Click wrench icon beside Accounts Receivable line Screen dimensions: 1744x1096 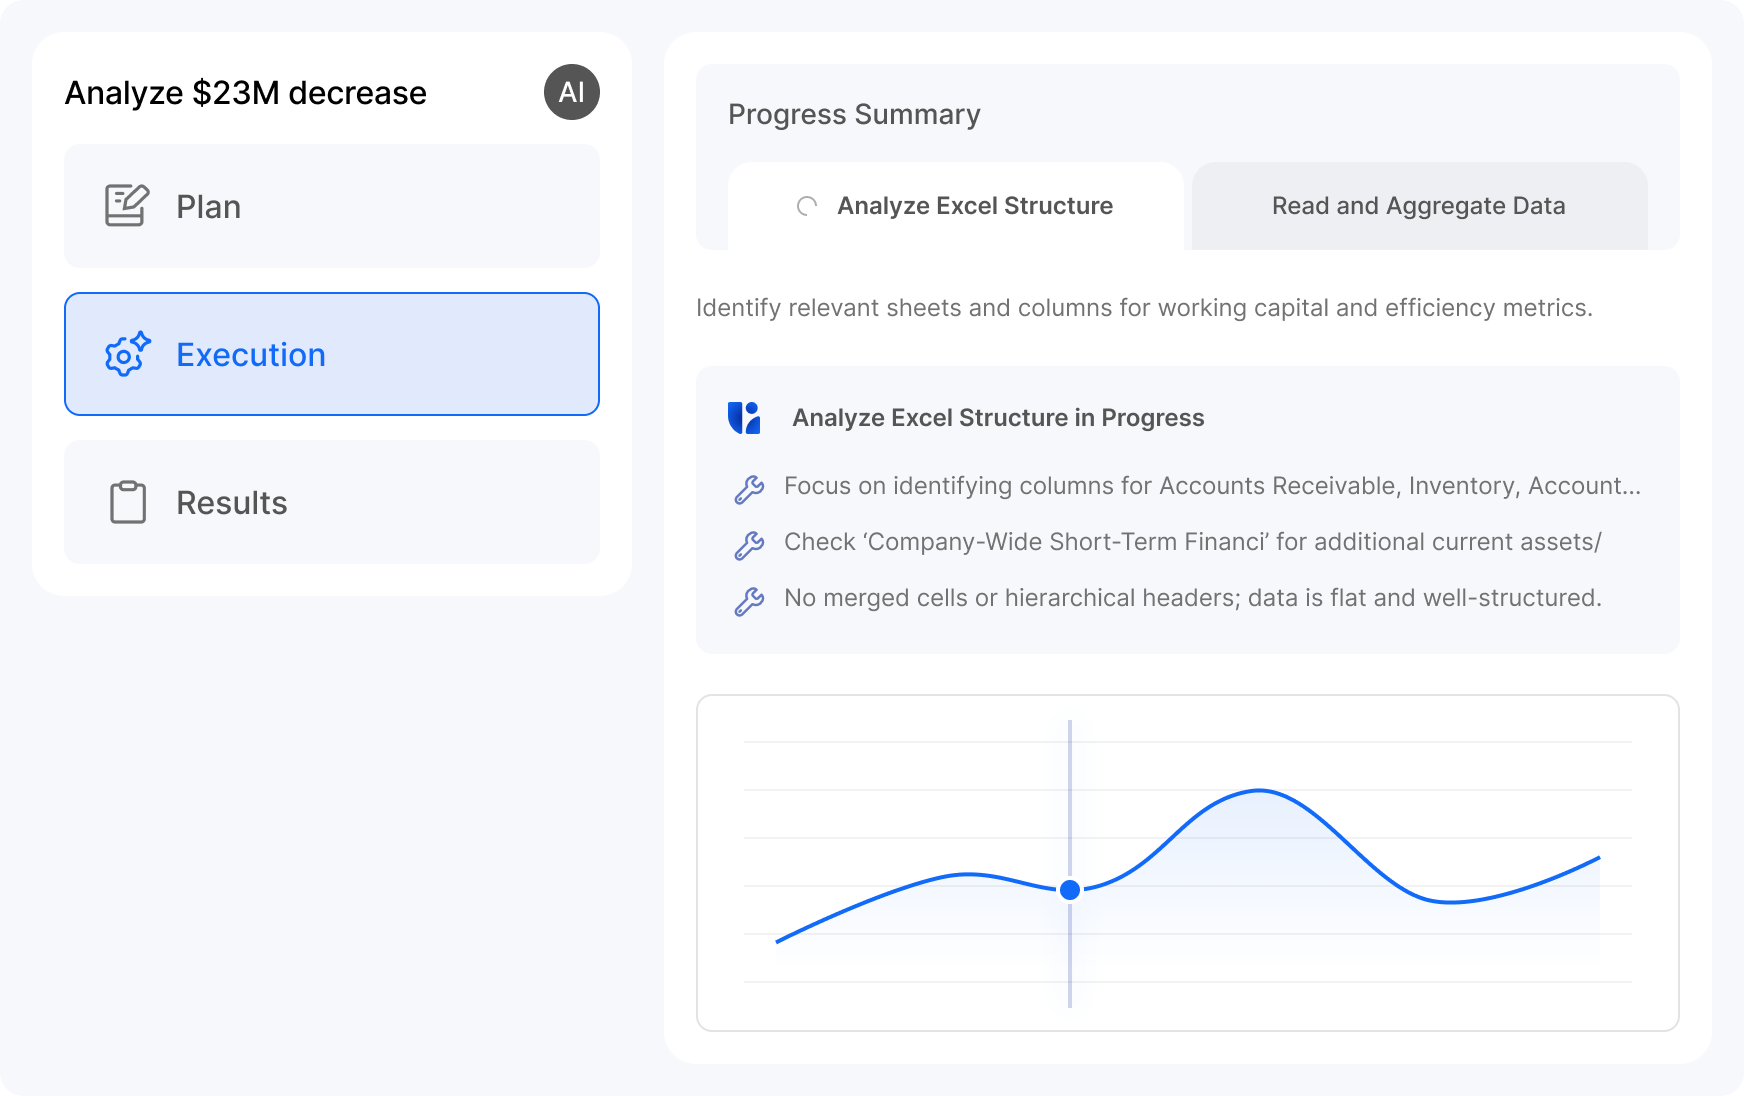(x=749, y=488)
